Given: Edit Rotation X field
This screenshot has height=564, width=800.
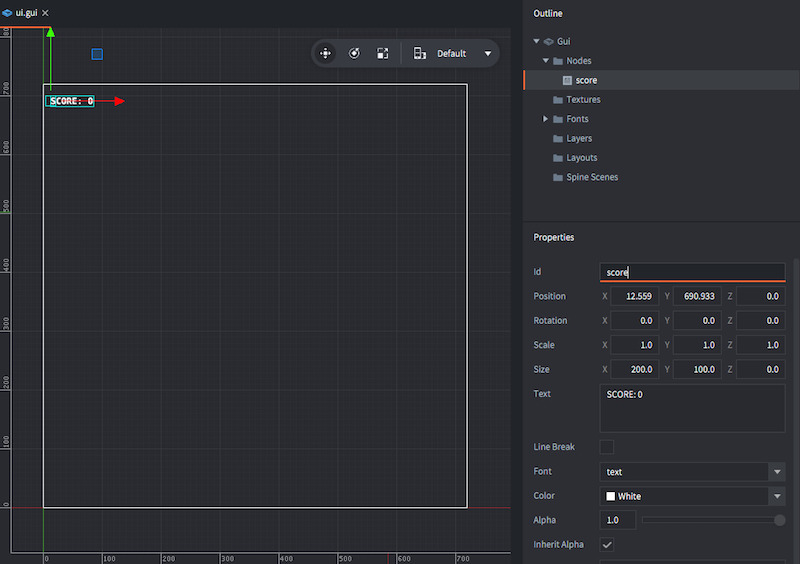Looking at the screenshot, I should point(634,321).
